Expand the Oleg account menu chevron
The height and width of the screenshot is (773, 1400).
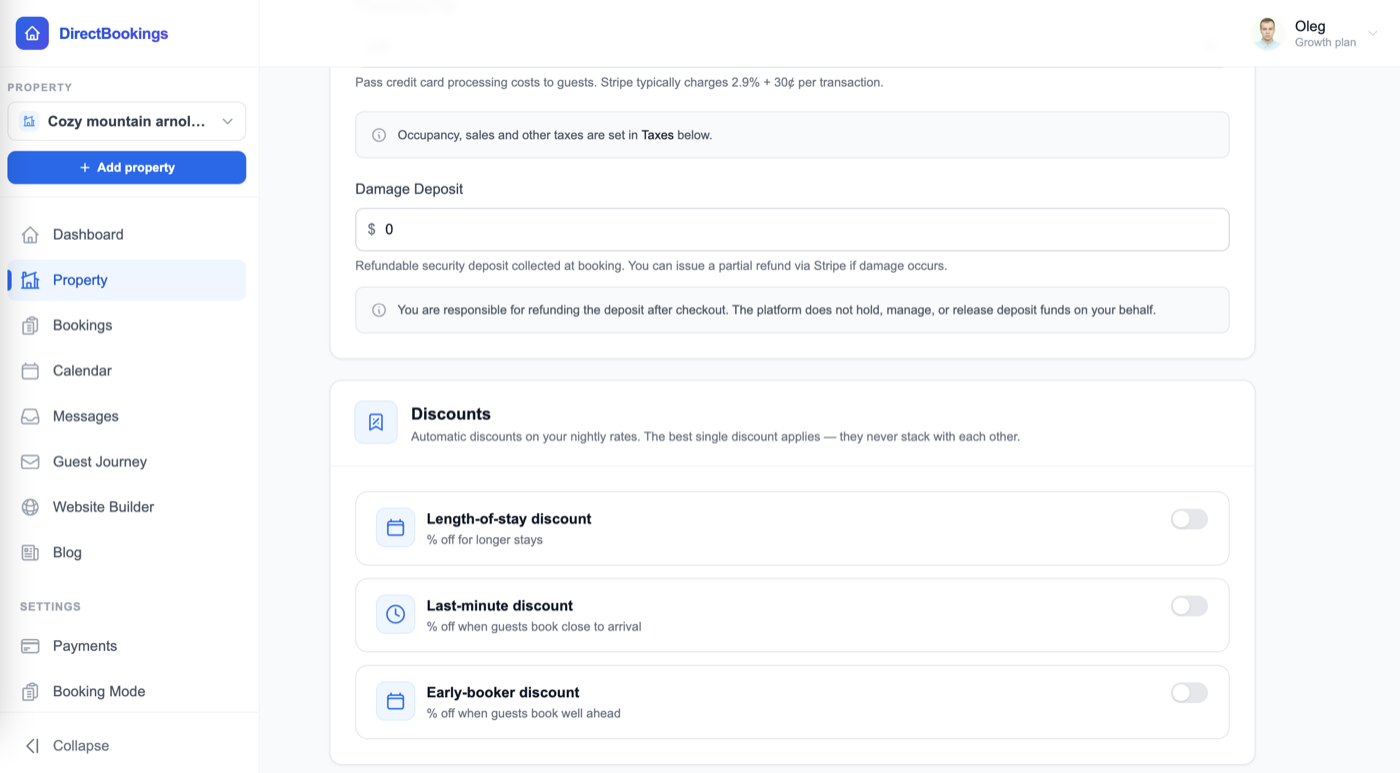coord(1373,34)
